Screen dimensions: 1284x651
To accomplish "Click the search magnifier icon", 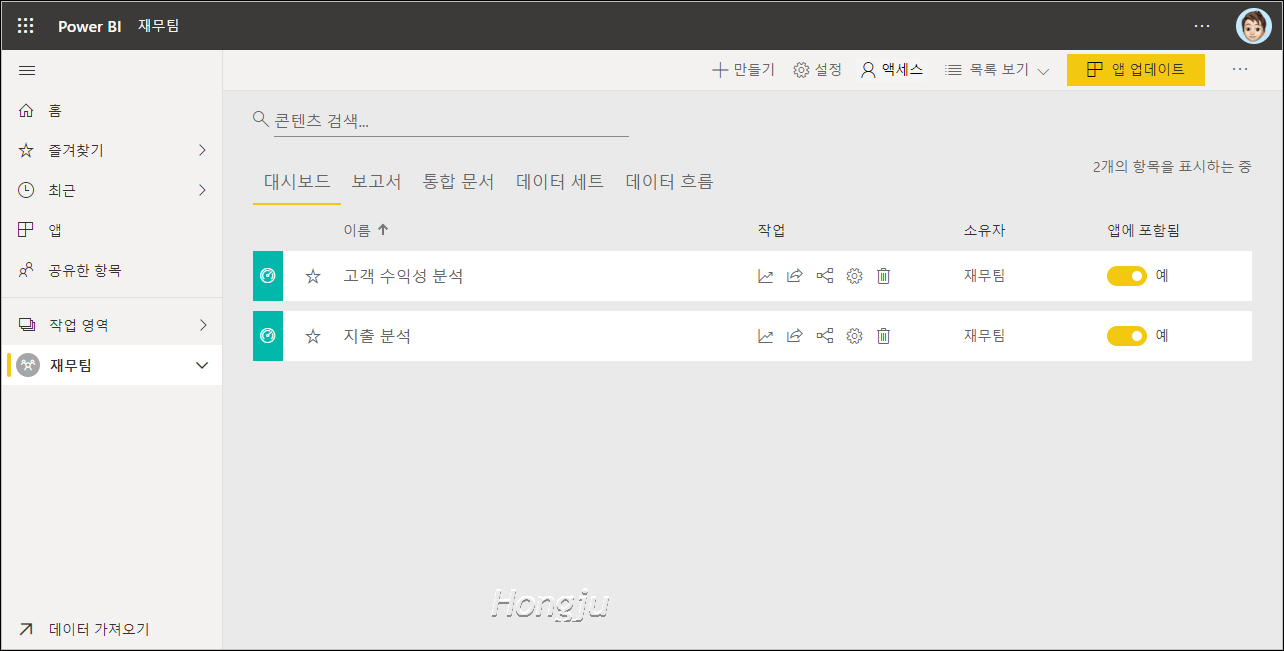I will pos(261,119).
